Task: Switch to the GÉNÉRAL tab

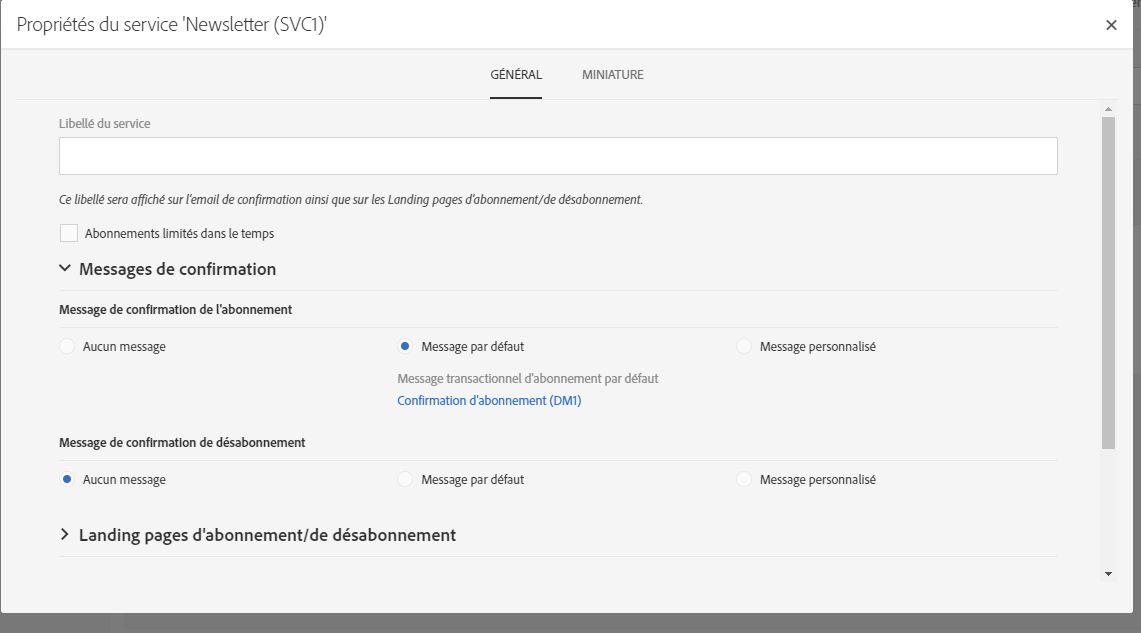Action: pyautogui.click(x=516, y=75)
